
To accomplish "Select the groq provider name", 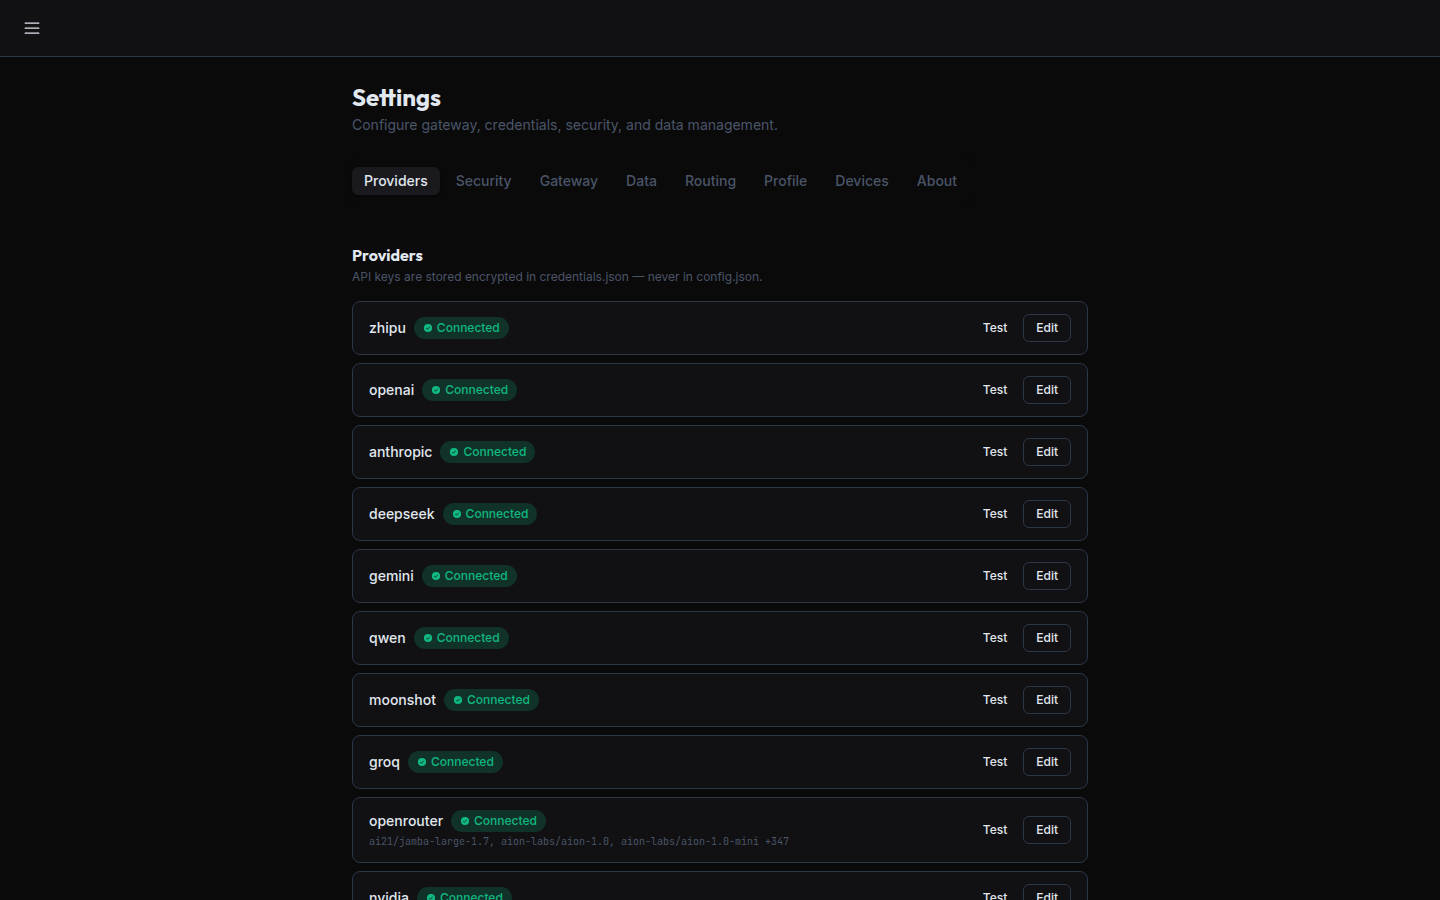I will tap(384, 762).
